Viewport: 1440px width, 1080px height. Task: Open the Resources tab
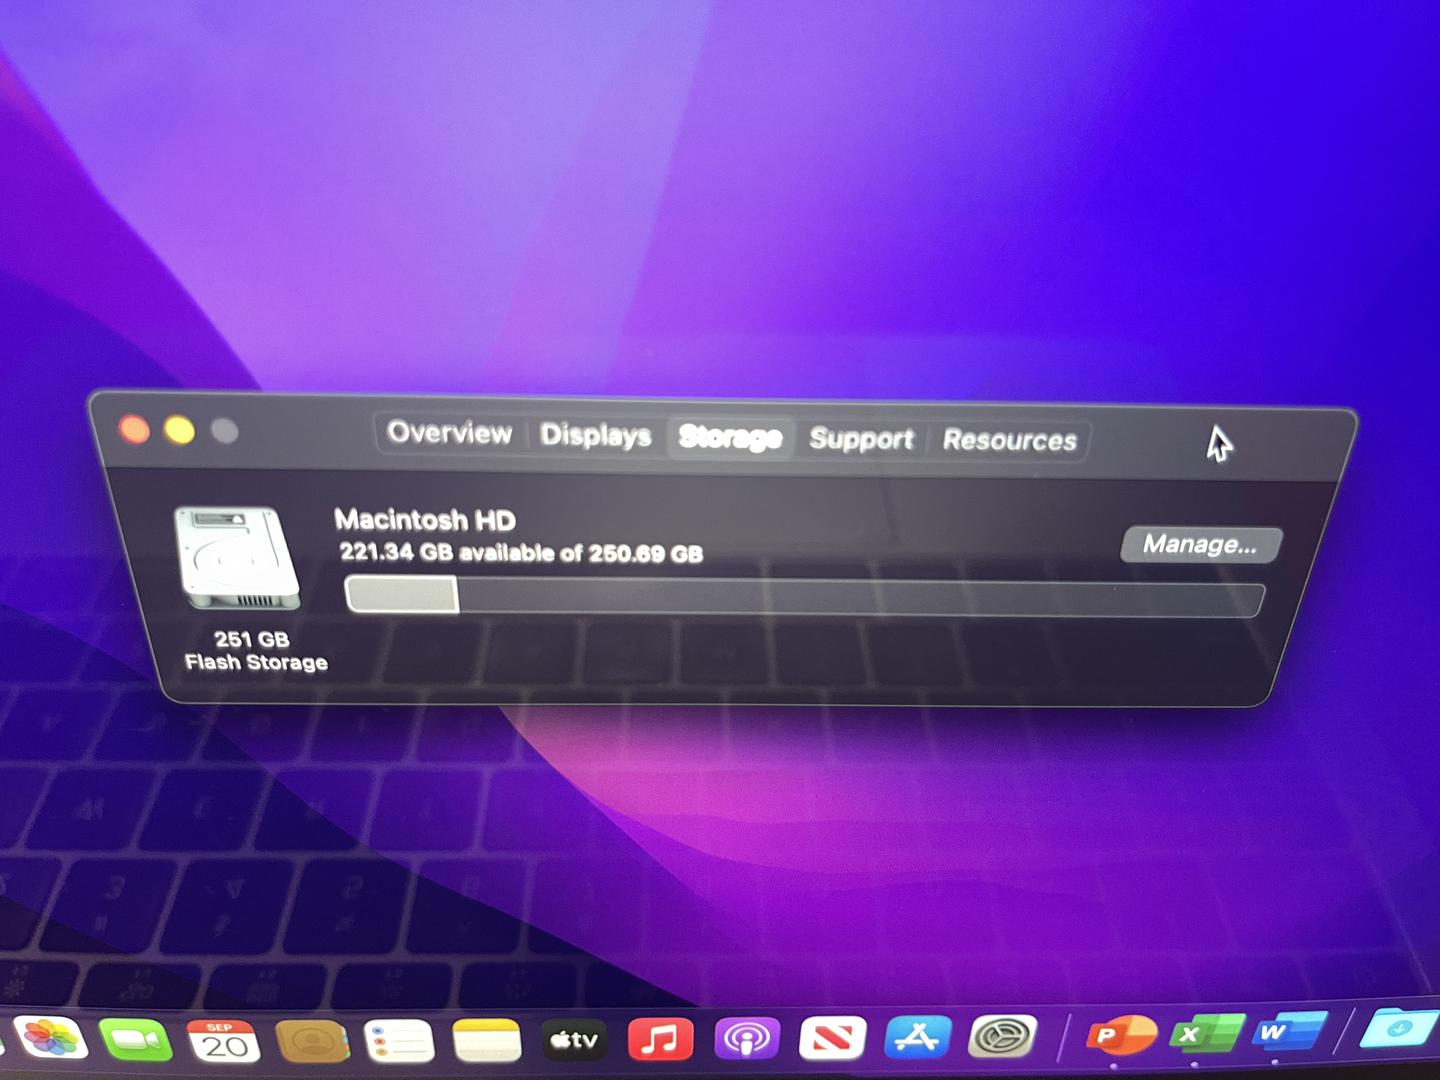click(1010, 440)
